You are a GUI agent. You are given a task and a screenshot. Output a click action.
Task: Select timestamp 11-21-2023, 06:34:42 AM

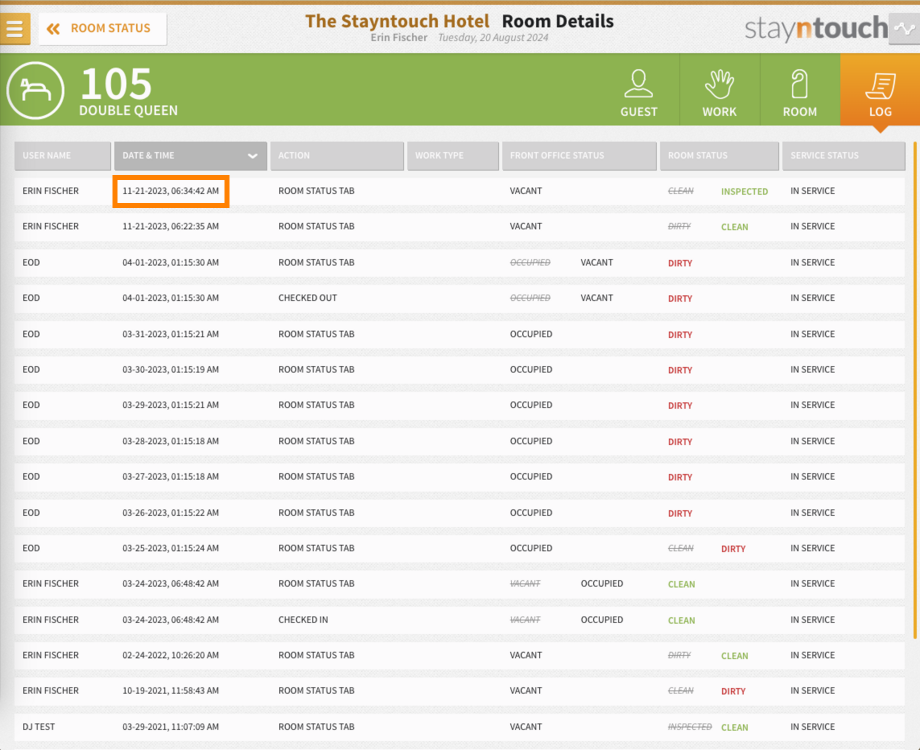171,191
